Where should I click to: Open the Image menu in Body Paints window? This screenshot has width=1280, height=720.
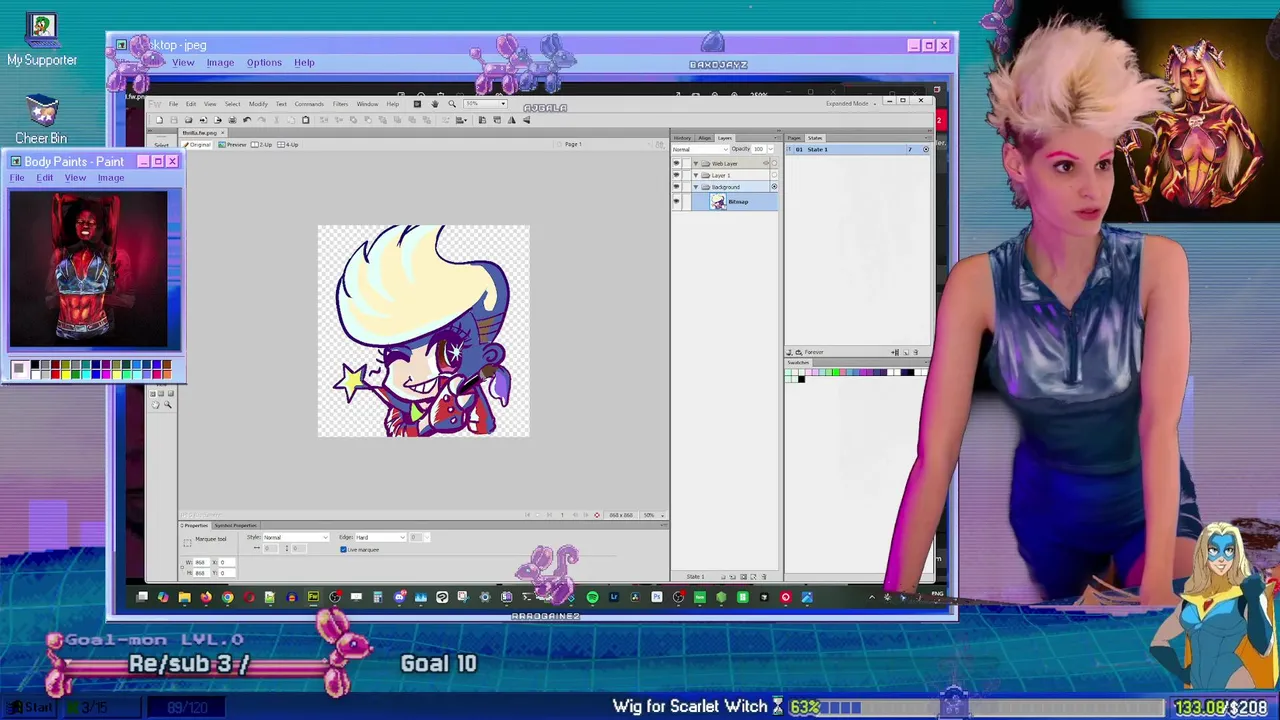[111, 178]
